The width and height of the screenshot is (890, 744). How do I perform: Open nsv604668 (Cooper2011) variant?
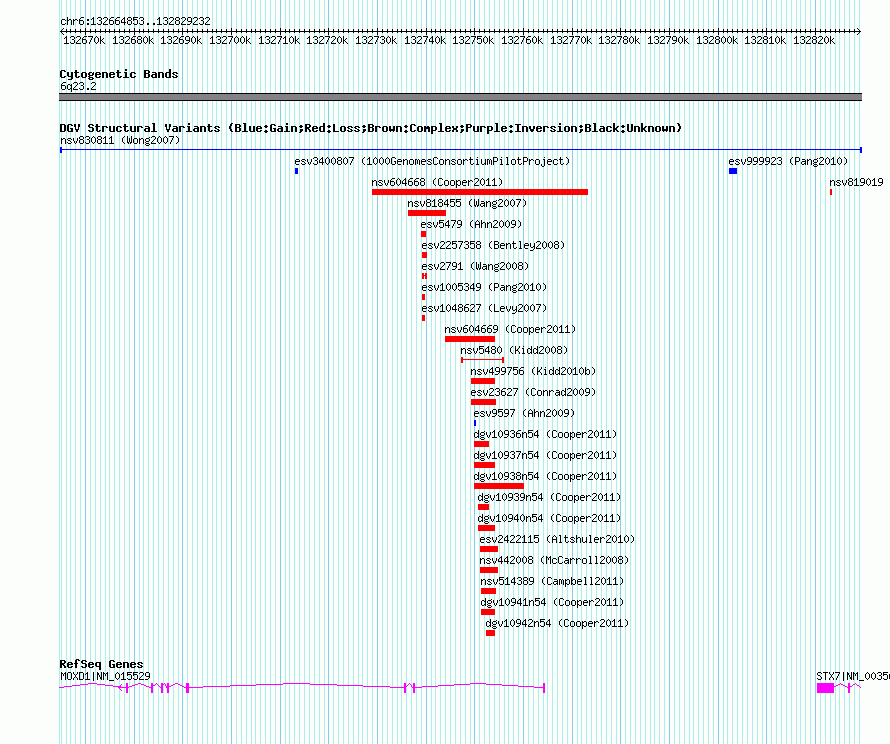tap(437, 182)
